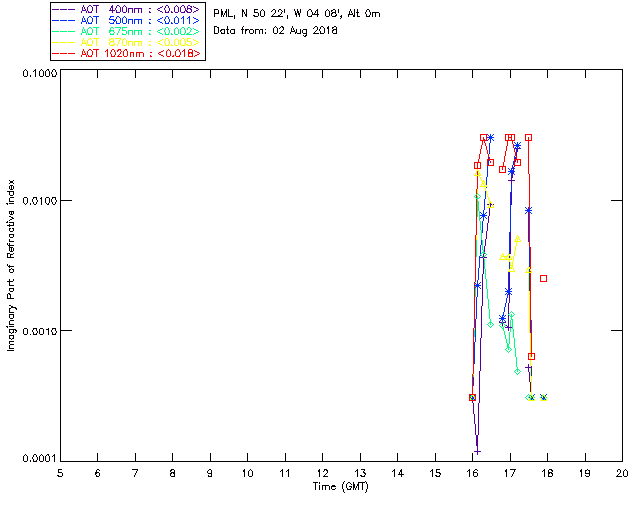Click the red dashed line sample in legend
The height and width of the screenshot is (512, 640).
click(x=64, y=53)
